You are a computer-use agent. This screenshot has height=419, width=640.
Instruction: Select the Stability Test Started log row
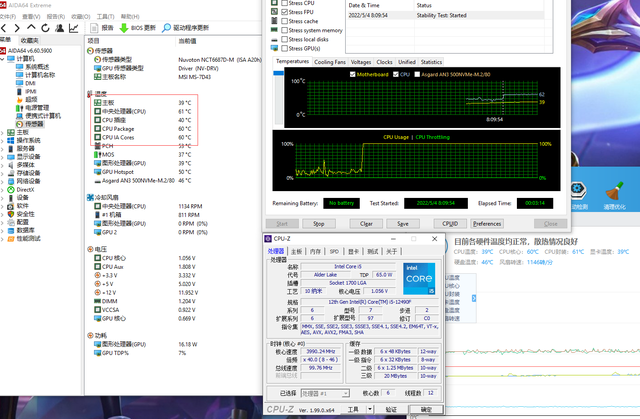point(445,16)
